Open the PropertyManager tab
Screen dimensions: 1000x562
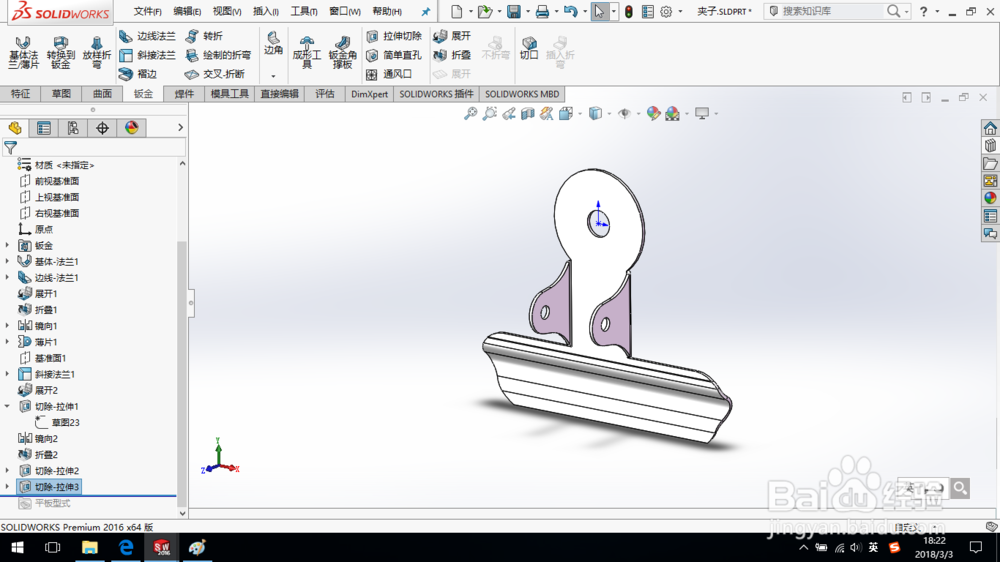tap(43, 128)
